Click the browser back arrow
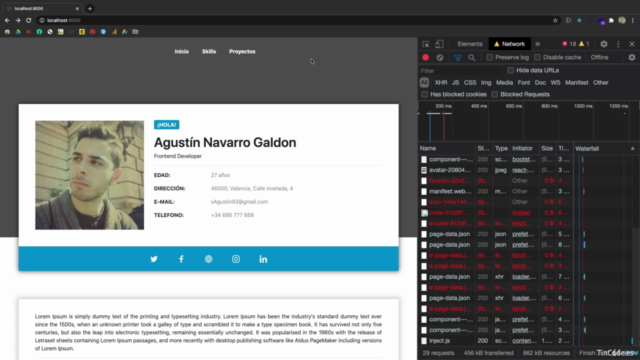This screenshot has height=360, width=640. 7,20
